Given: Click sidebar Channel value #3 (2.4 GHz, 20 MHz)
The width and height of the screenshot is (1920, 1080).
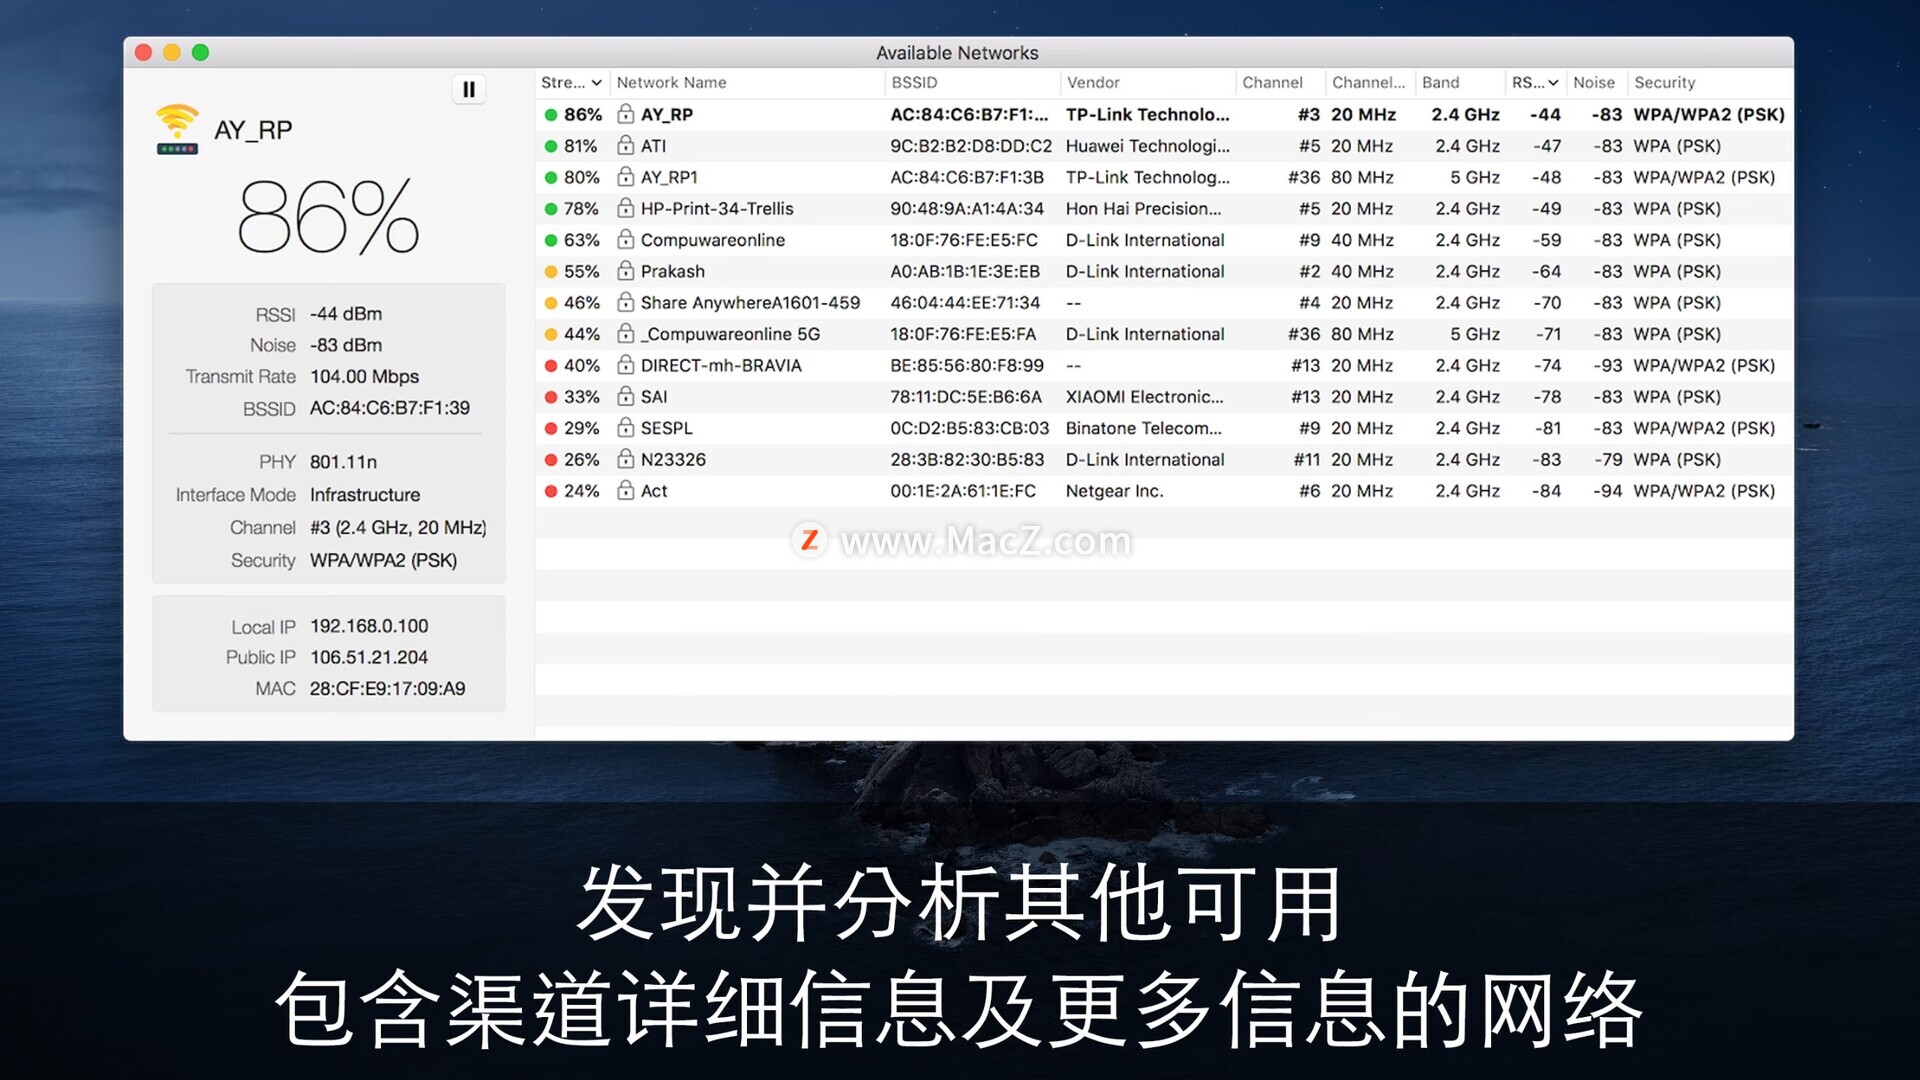Looking at the screenshot, I should [x=398, y=527].
